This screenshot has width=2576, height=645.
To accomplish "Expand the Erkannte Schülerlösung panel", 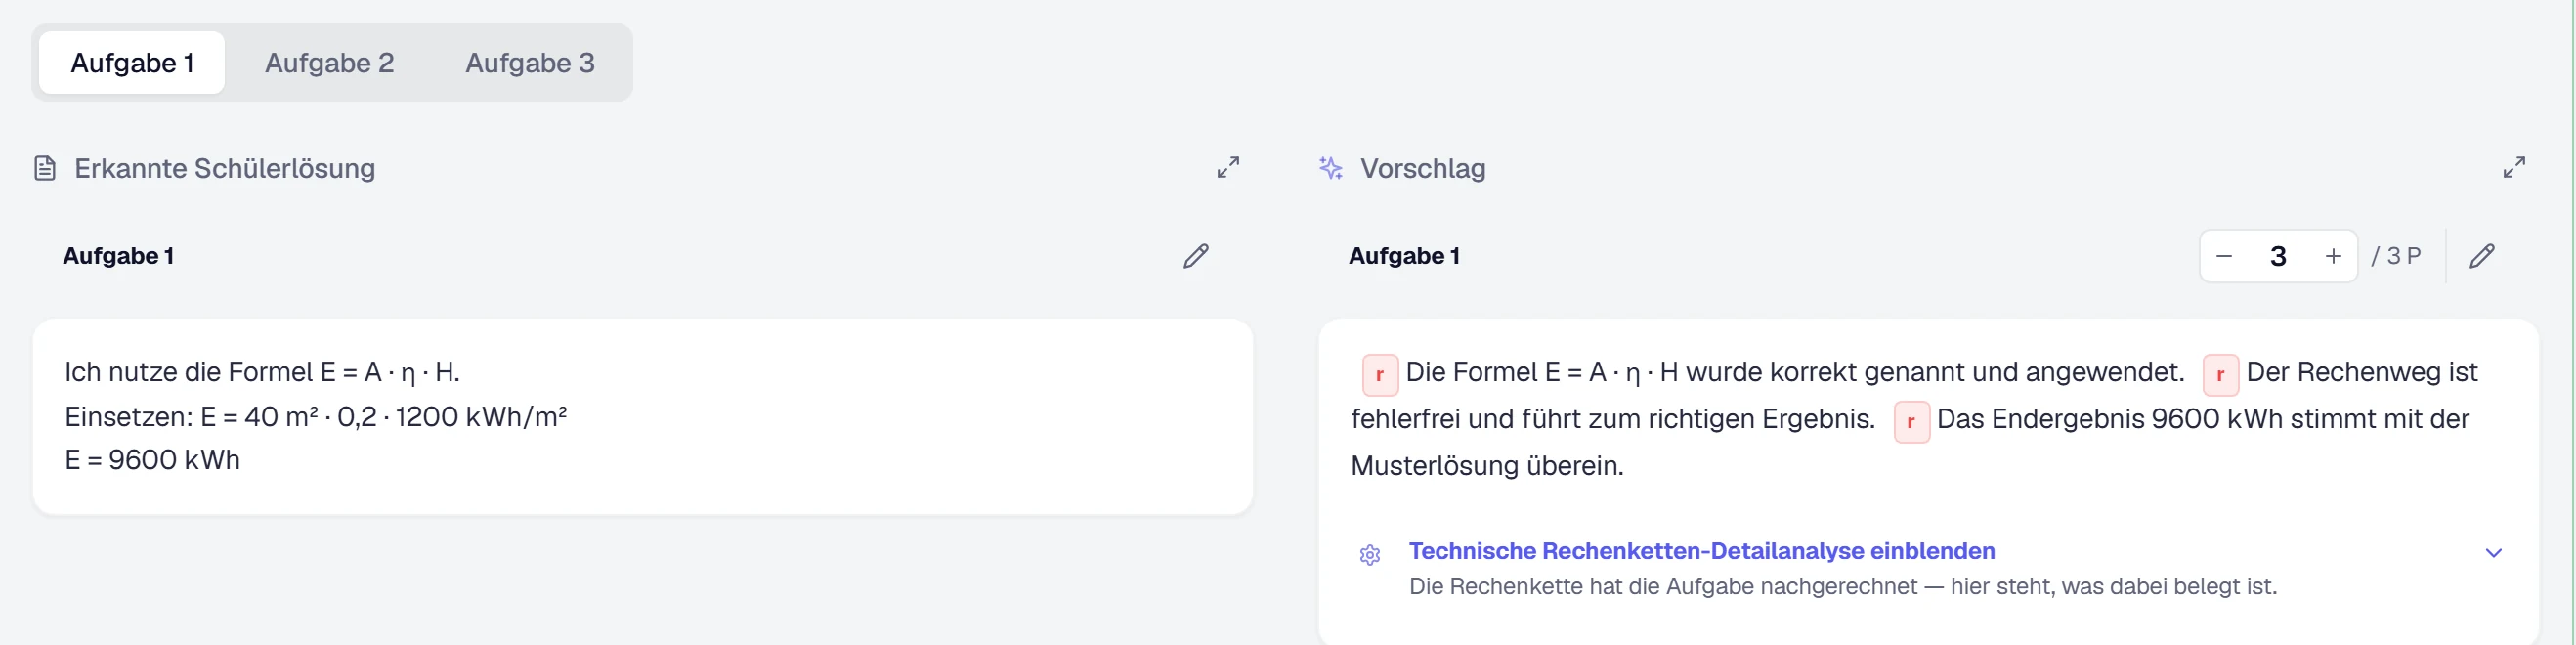I will click(x=1228, y=167).
